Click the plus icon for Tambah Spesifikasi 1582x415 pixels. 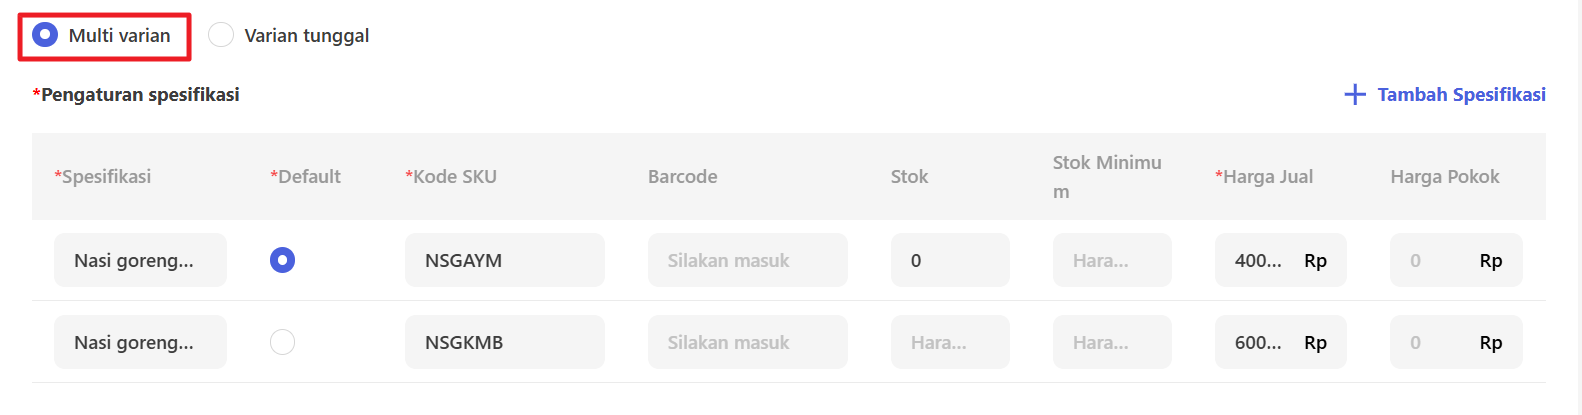(x=1355, y=95)
